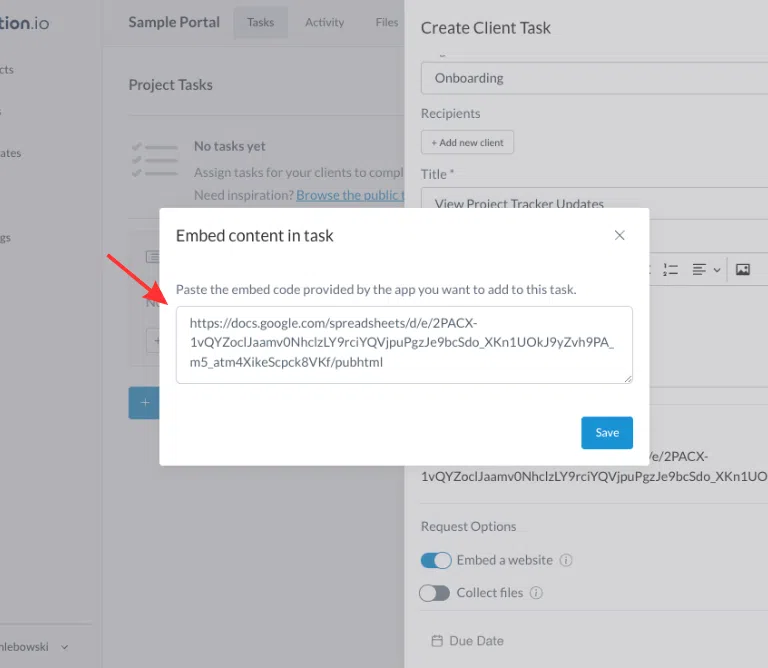Click the logo in the top-left corner
Image resolution: width=768 pixels, height=668 pixels.
pyautogui.click(x=24, y=23)
